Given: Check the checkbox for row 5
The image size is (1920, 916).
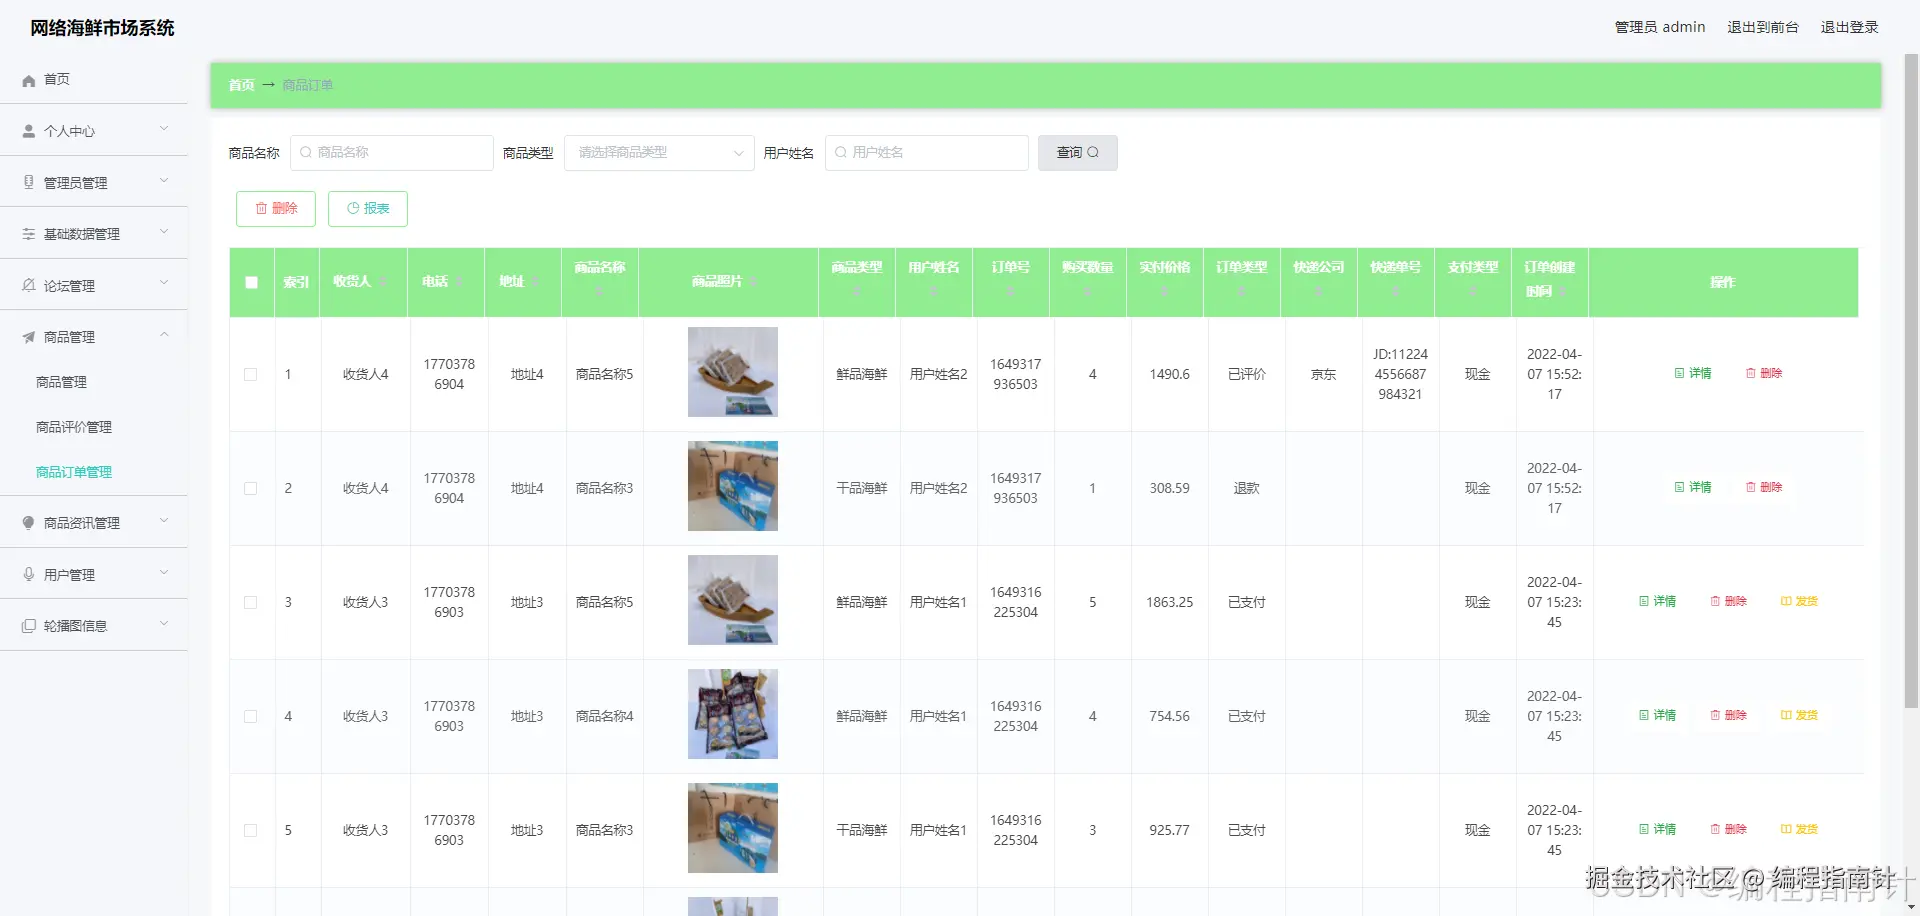Looking at the screenshot, I should [x=251, y=830].
